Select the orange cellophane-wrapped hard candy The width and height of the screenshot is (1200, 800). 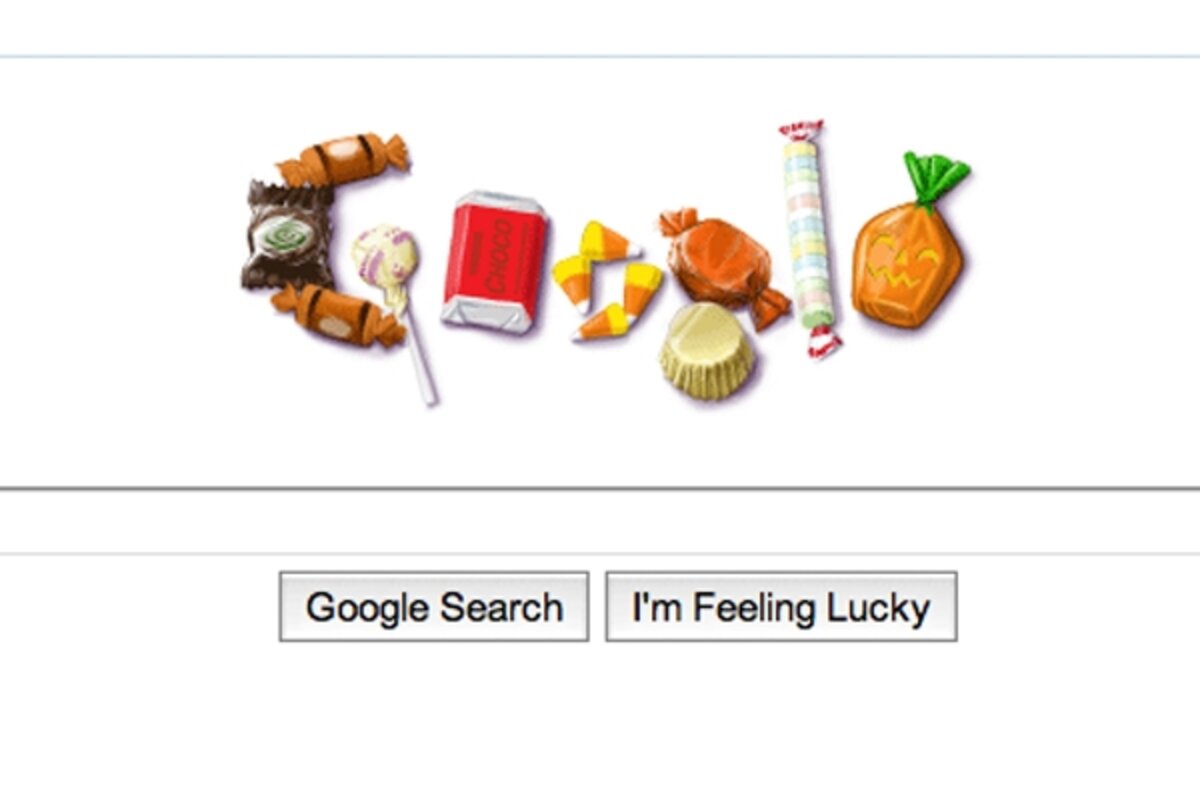click(x=722, y=264)
